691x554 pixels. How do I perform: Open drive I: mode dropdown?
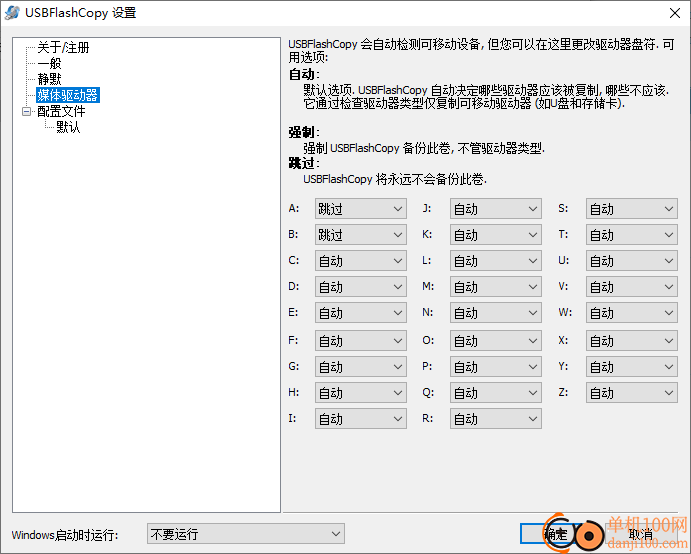[360, 418]
